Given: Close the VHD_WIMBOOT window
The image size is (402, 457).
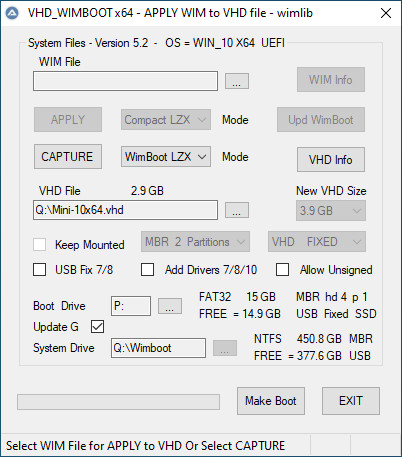Looking at the screenshot, I should click(x=386, y=13).
